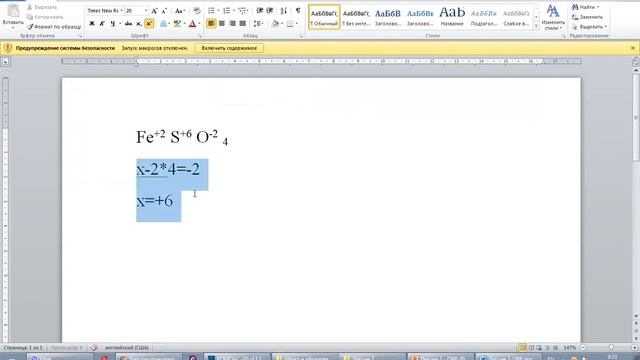Open the Найти (Find) button
Viewport: 640px width, 360px height.
point(585,7)
